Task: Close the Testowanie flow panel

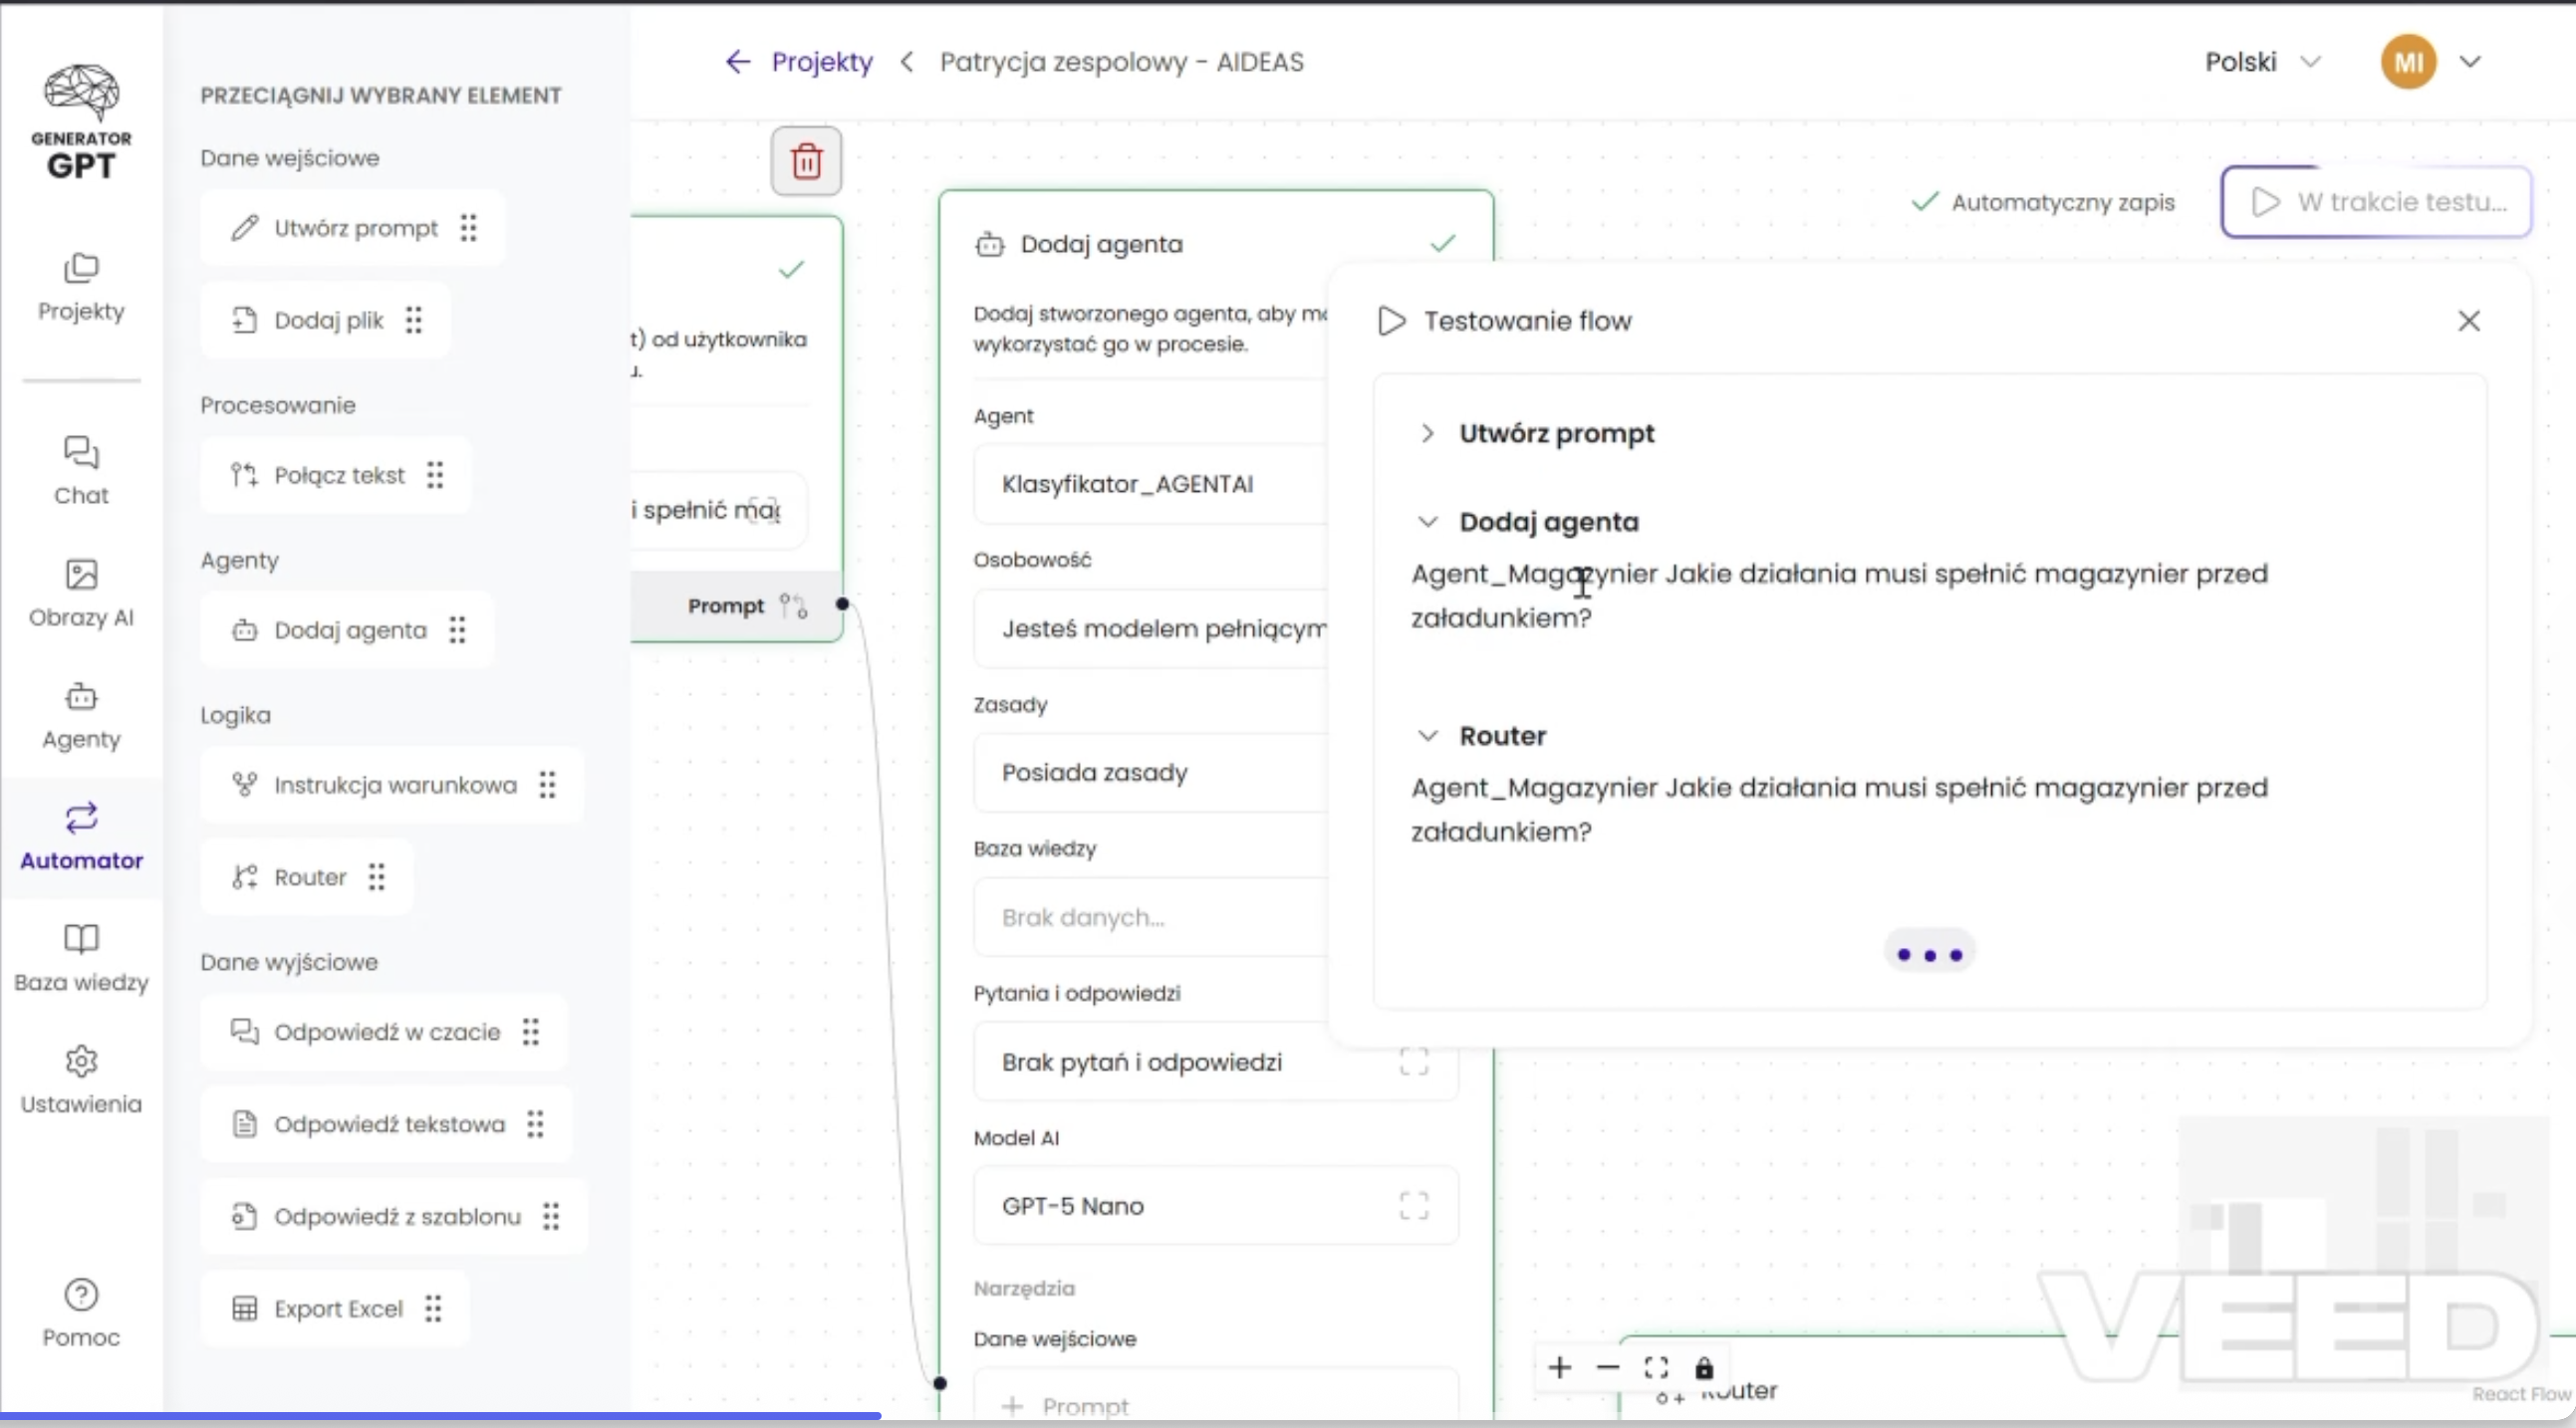Action: (2468, 321)
